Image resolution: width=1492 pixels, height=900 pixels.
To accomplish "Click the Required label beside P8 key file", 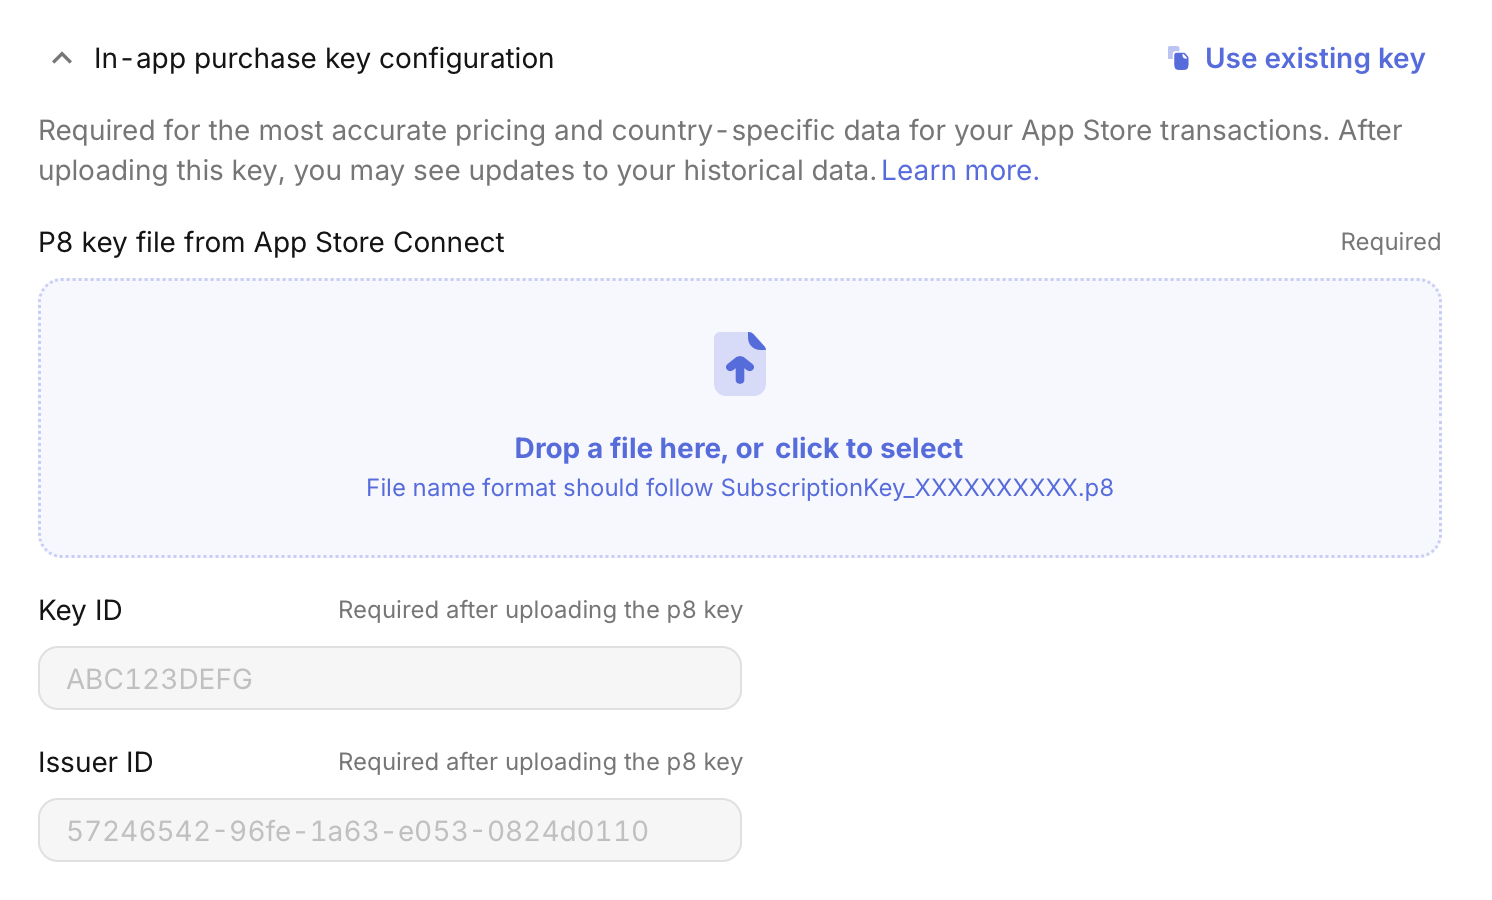I will [1389, 242].
